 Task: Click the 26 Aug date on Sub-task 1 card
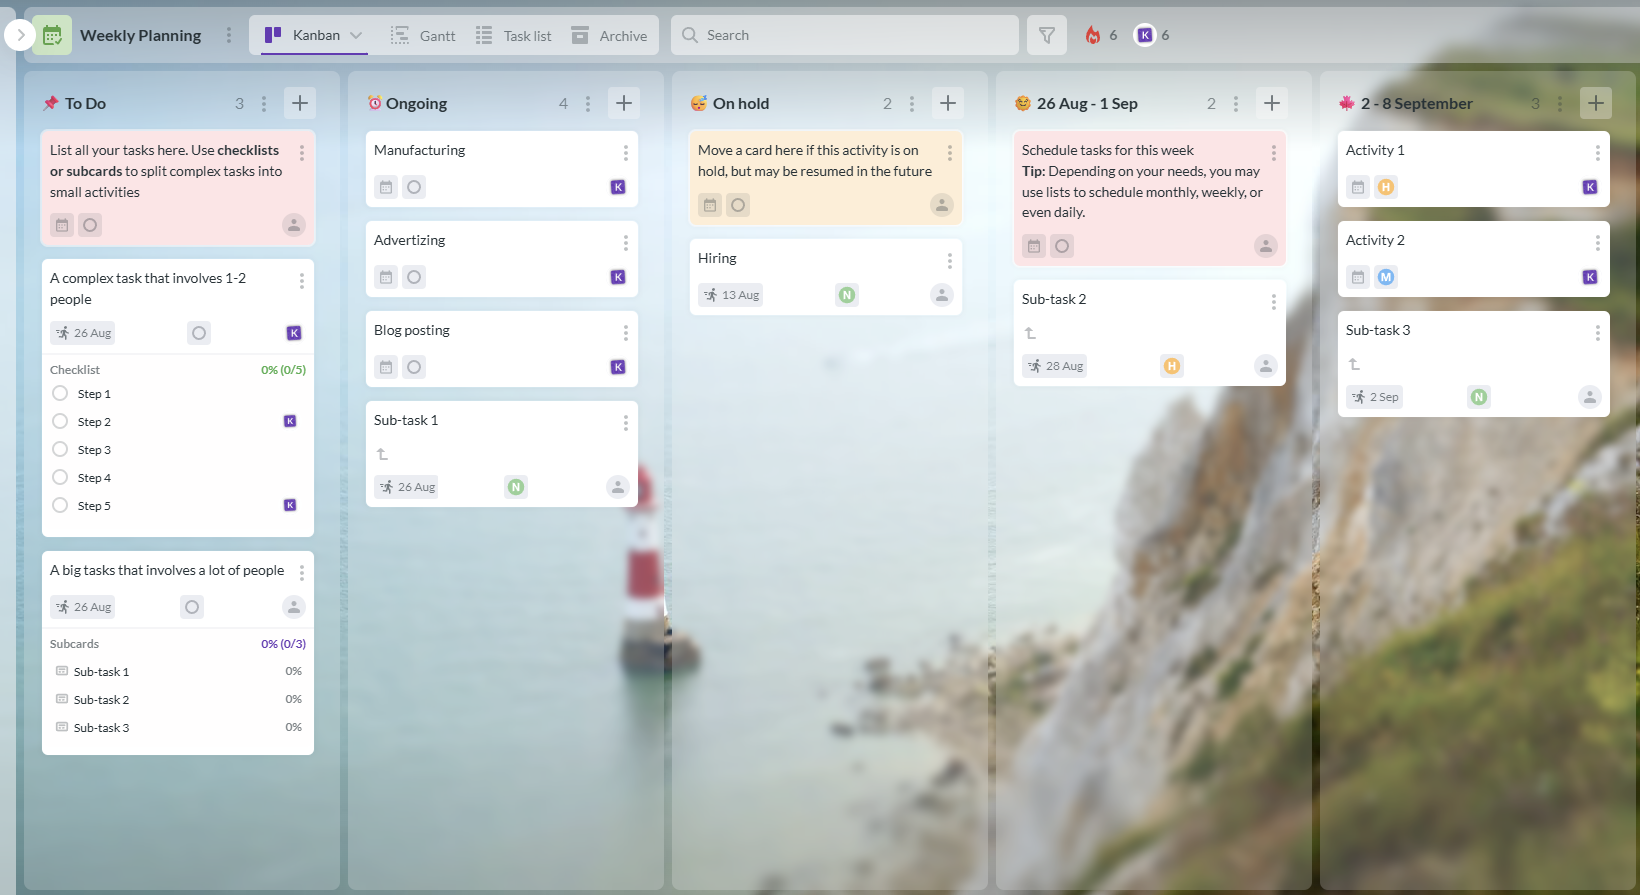point(407,487)
